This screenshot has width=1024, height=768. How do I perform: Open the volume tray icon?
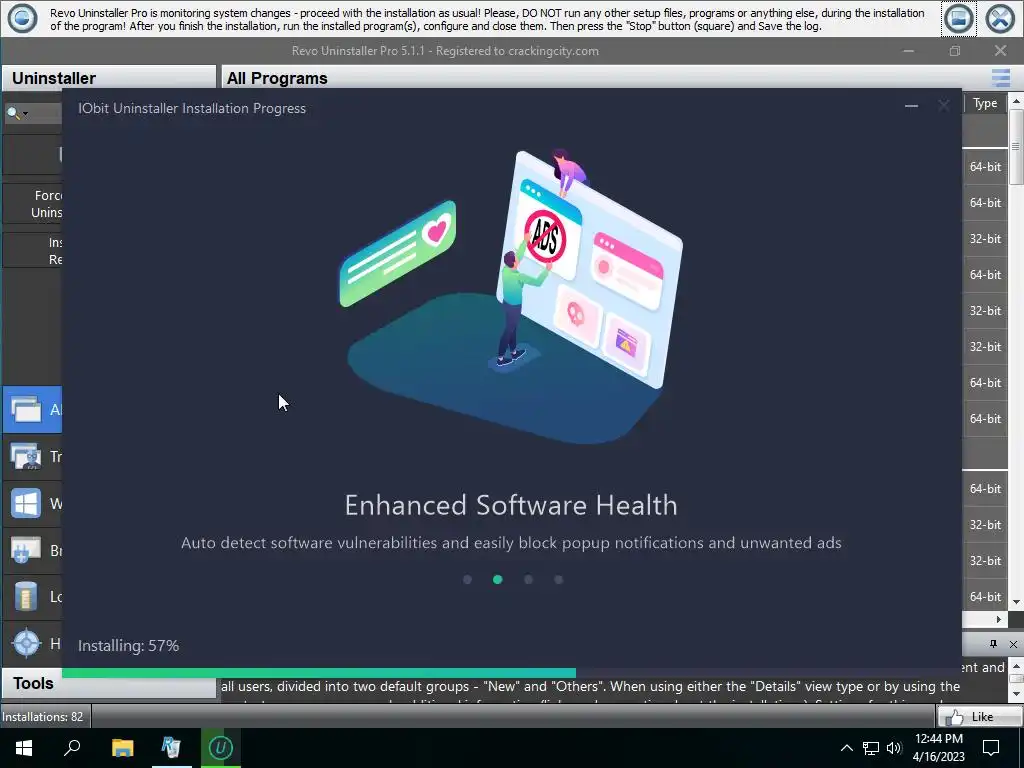pos(894,748)
